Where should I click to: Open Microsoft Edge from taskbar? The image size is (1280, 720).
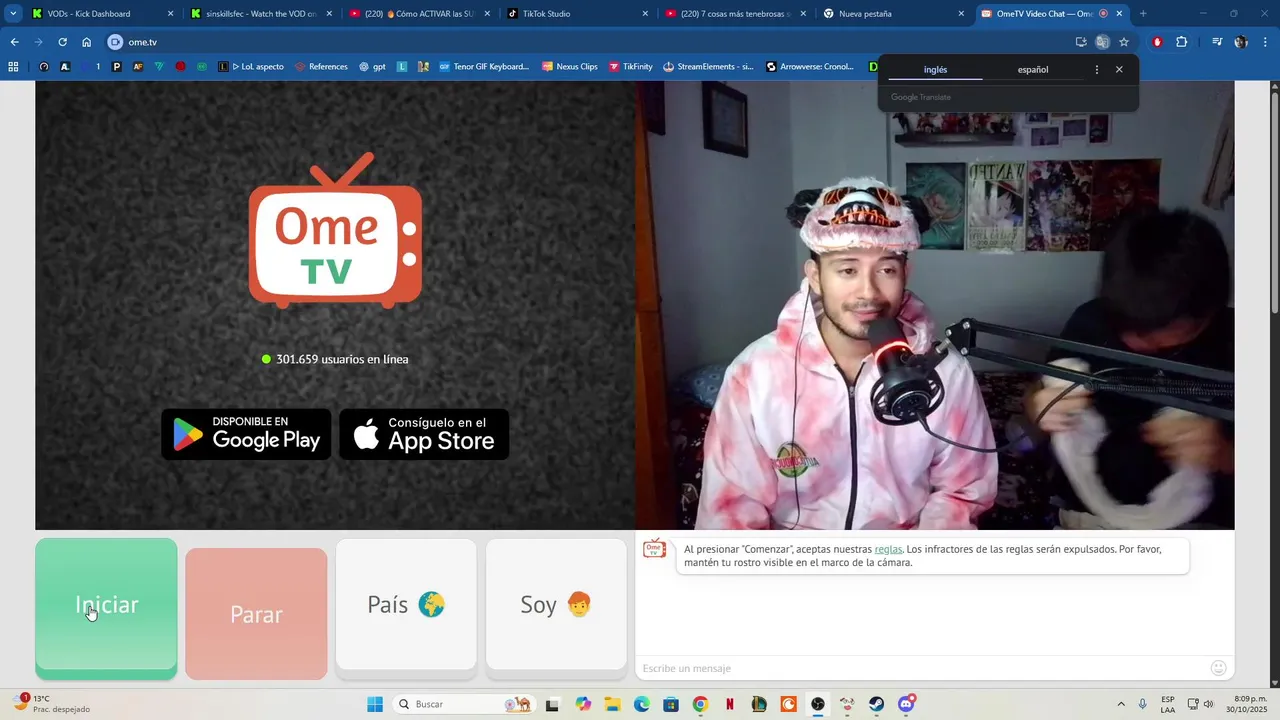pos(641,704)
